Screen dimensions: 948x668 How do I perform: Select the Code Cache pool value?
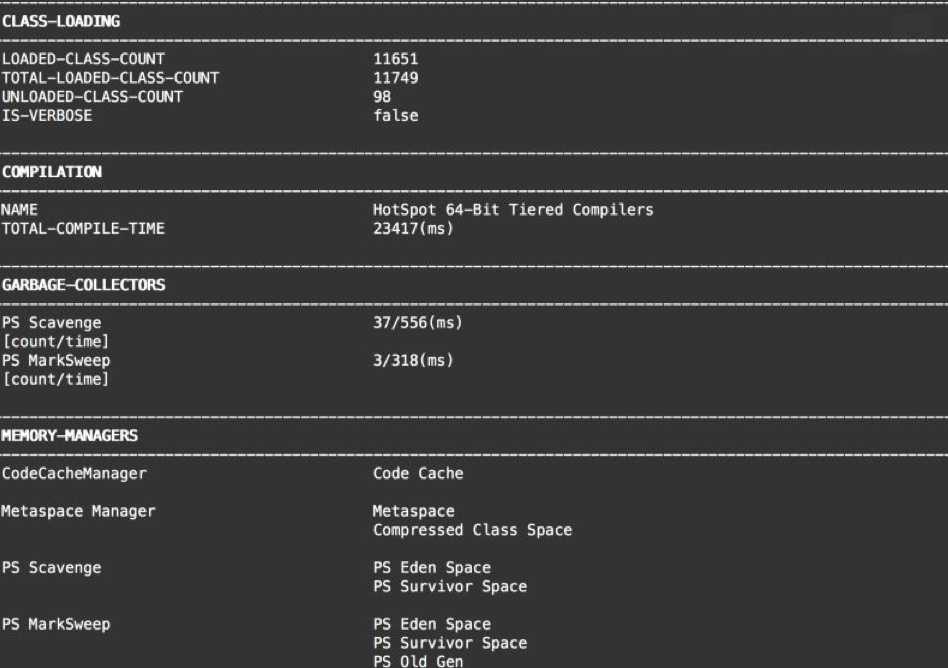coord(418,473)
